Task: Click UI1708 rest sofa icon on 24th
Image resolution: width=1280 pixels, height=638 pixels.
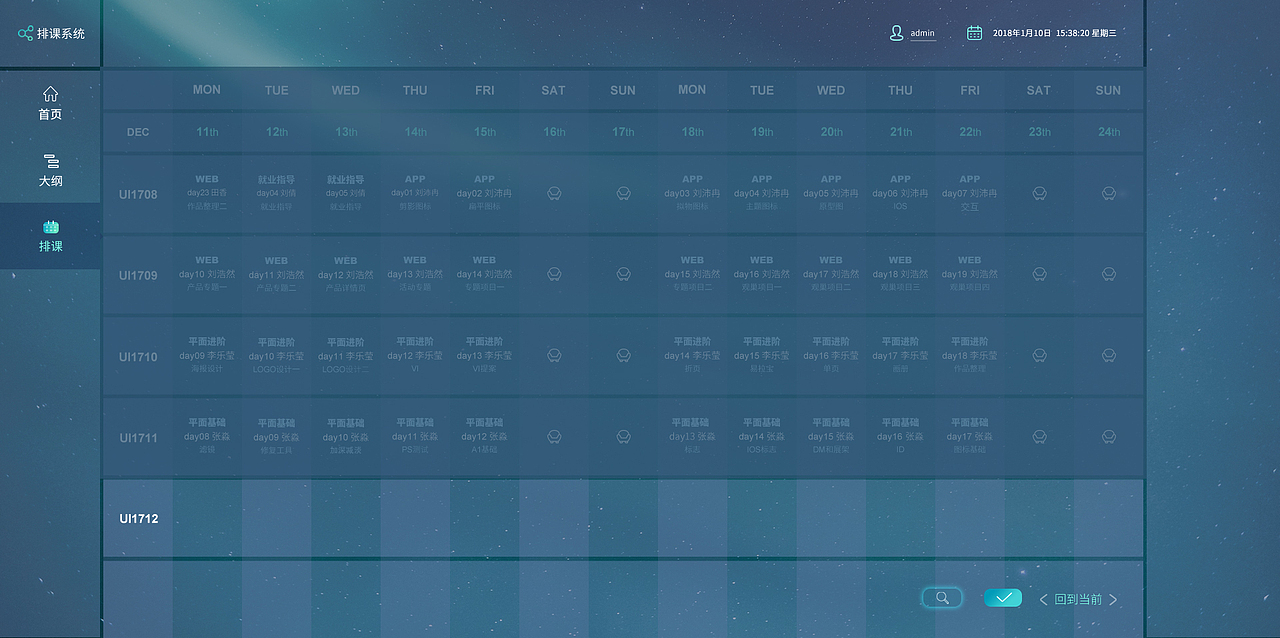Action: 1108,193
